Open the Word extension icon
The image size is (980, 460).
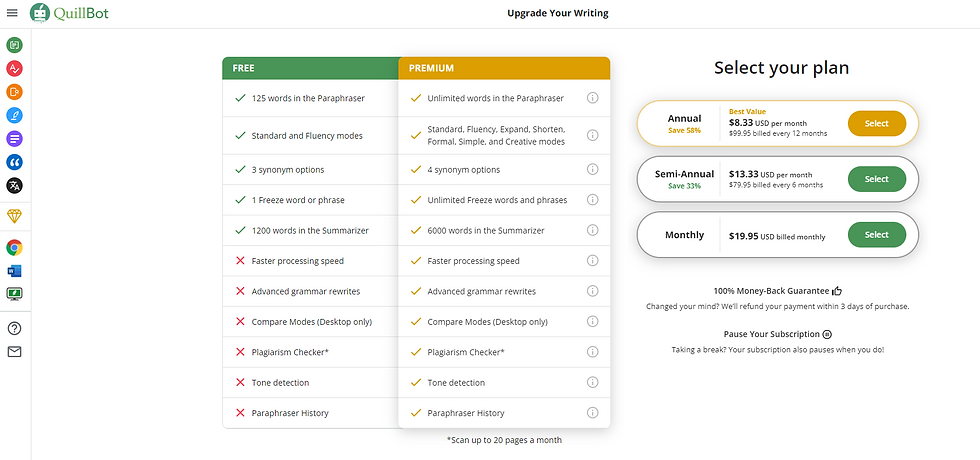(14, 271)
